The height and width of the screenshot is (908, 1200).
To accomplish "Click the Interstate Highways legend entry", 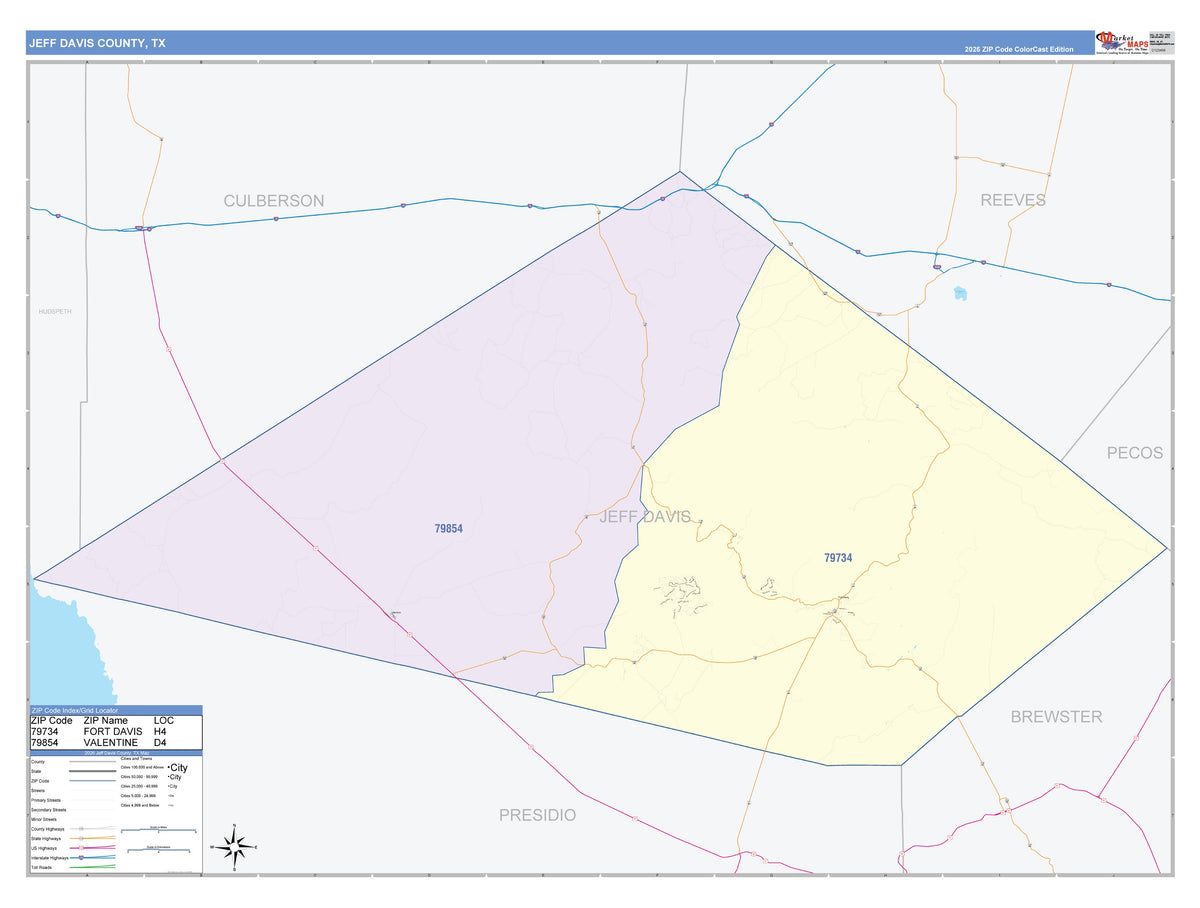I will tap(73, 858).
